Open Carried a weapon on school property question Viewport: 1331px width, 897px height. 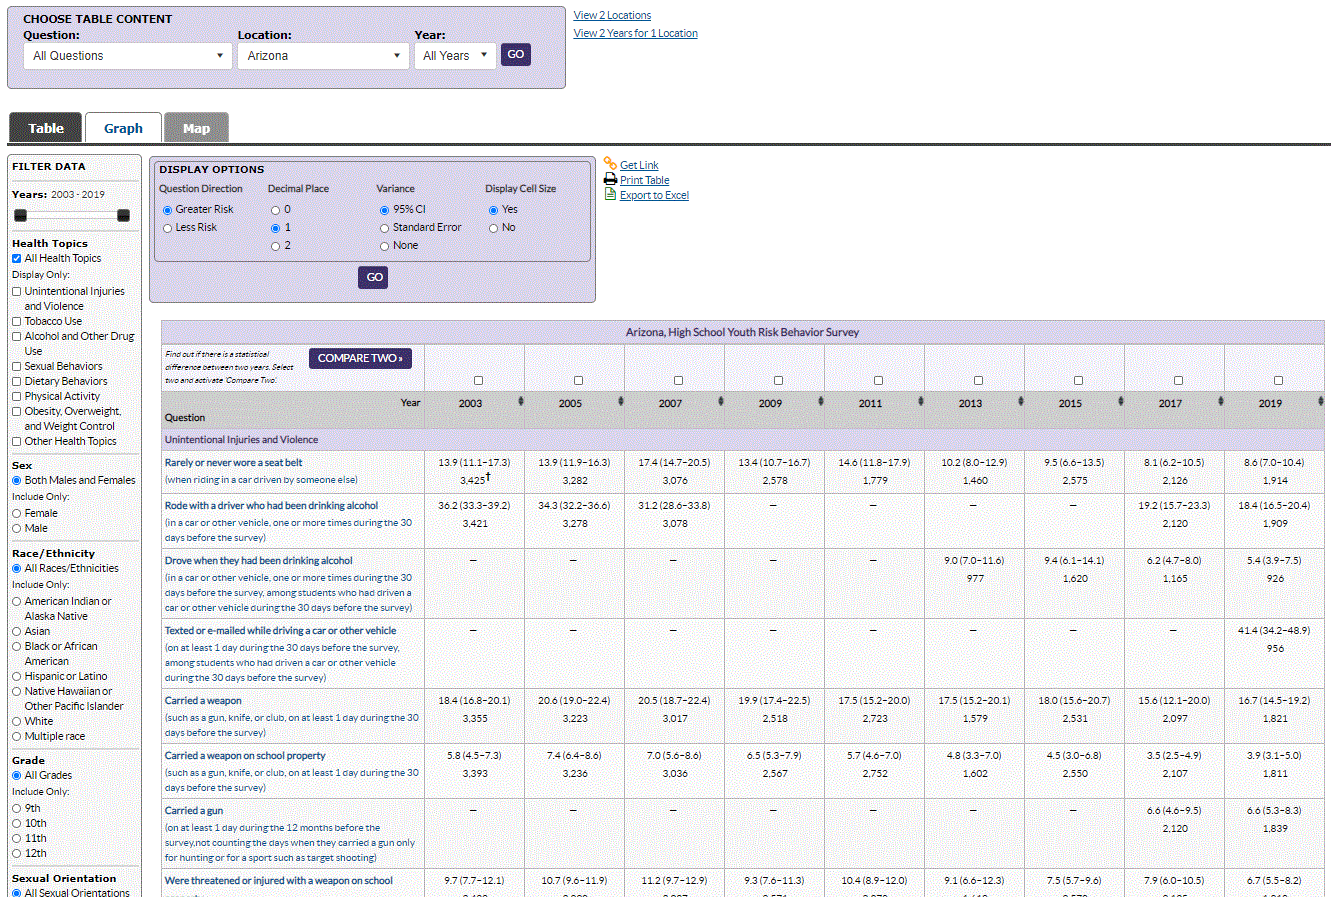(245, 755)
